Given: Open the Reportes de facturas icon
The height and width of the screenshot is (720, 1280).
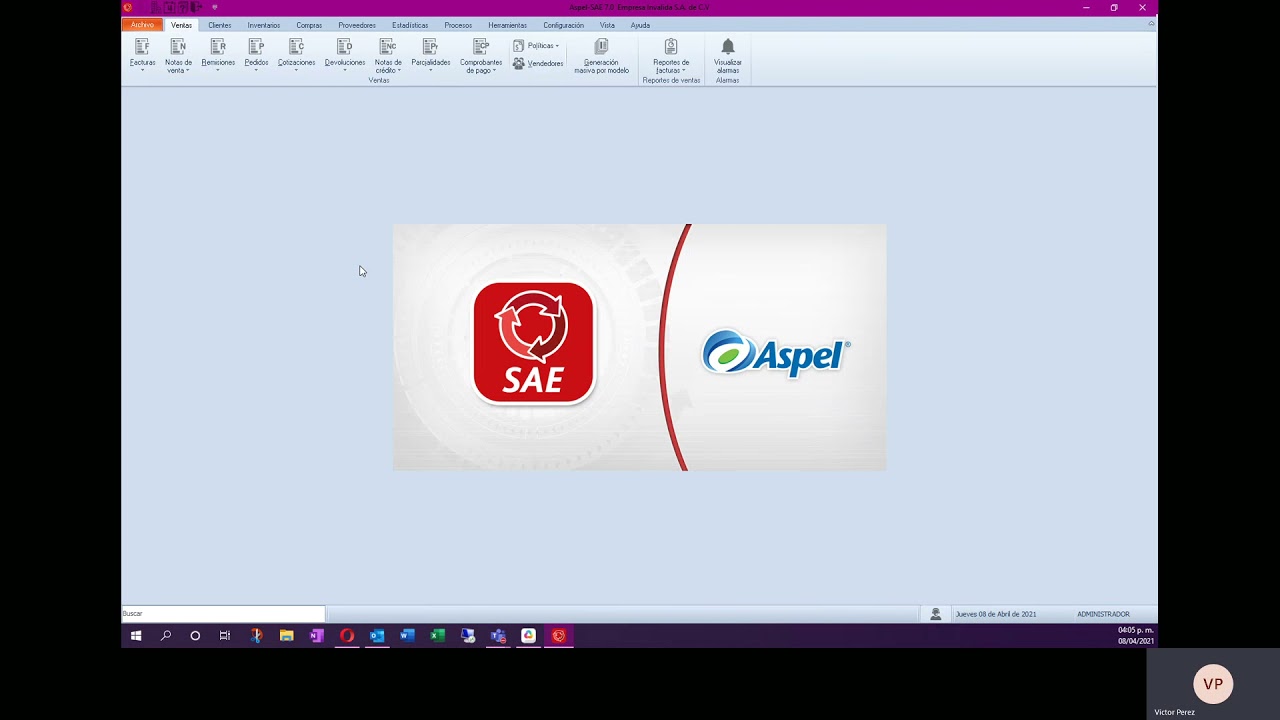Looking at the screenshot, I should tap(671, 46).
